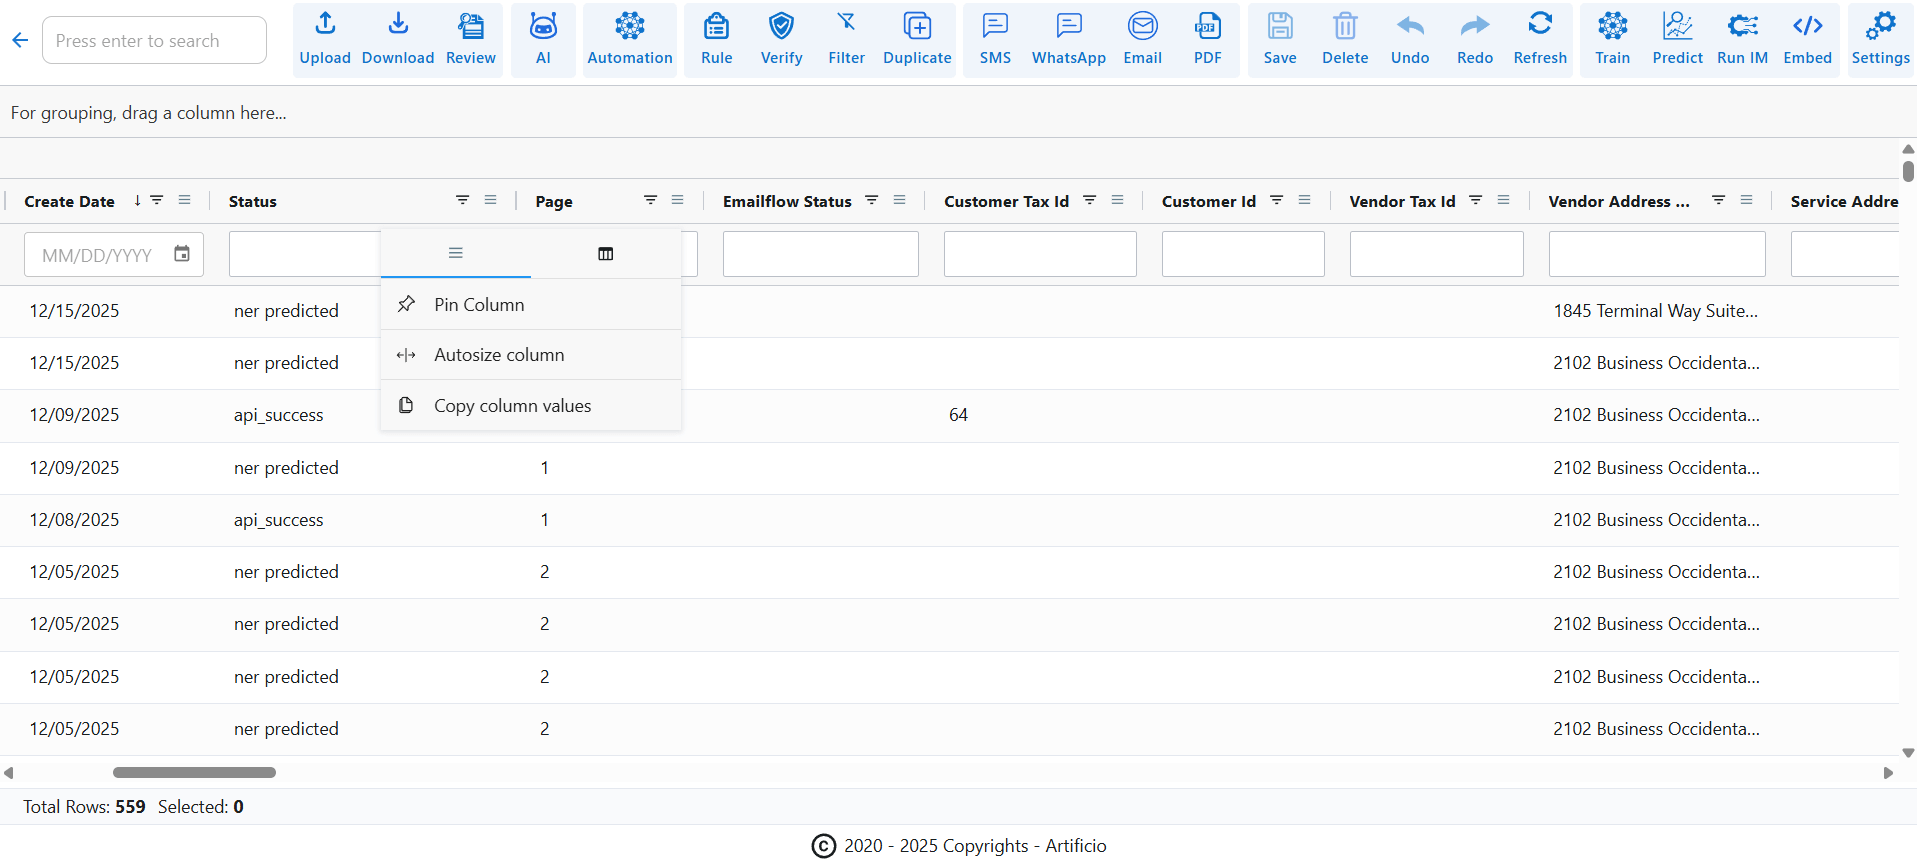Image resolution: width=1917 pixels, height=861 pixels.
Task: Choose Copy column values option
Action: tap(531, 405)
